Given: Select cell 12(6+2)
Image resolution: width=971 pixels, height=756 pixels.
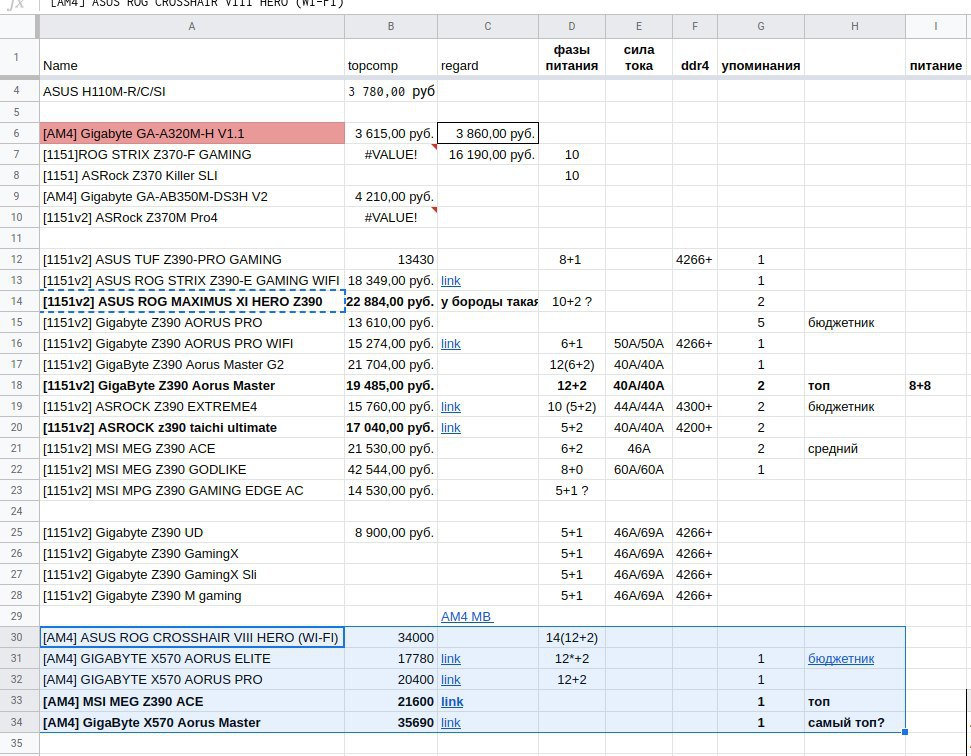Looking at the screenshot, I should coord(572,365).
